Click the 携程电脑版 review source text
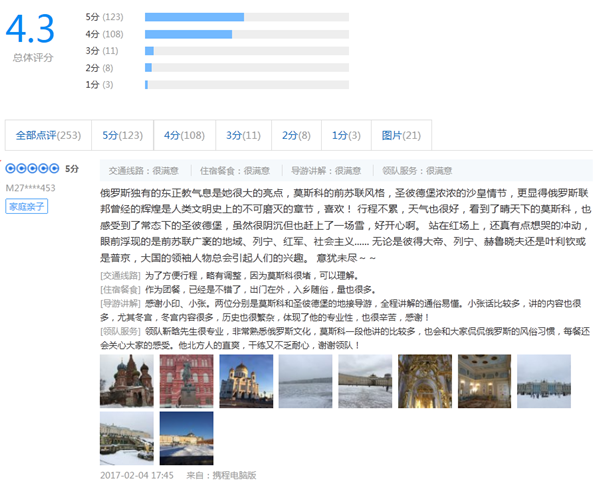The height and width of the screenshot is (481, 600). pos(234,475)
